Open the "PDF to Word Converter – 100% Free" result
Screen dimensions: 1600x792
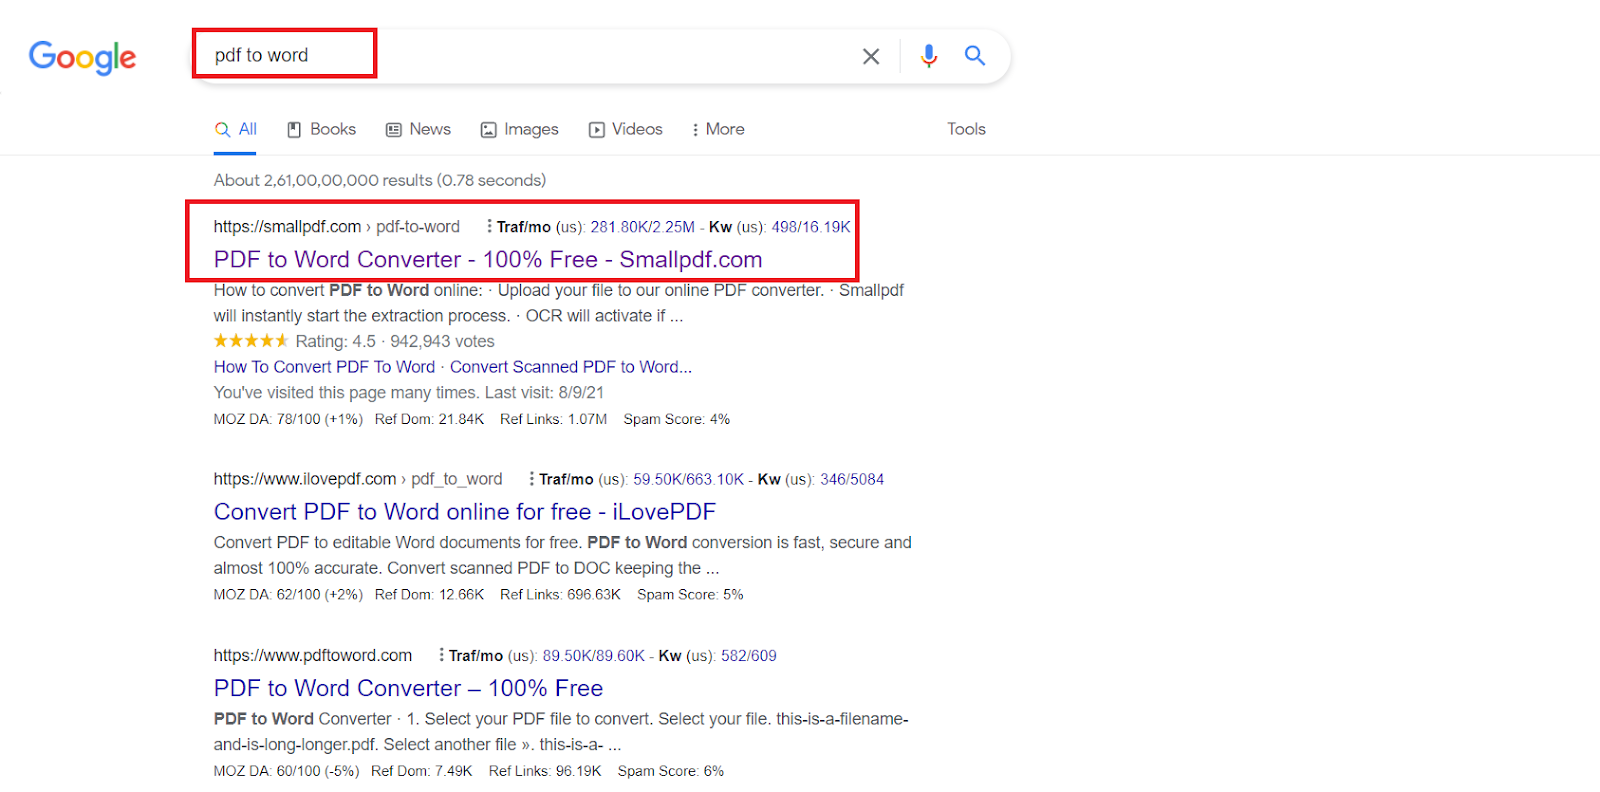coord(408,688)
